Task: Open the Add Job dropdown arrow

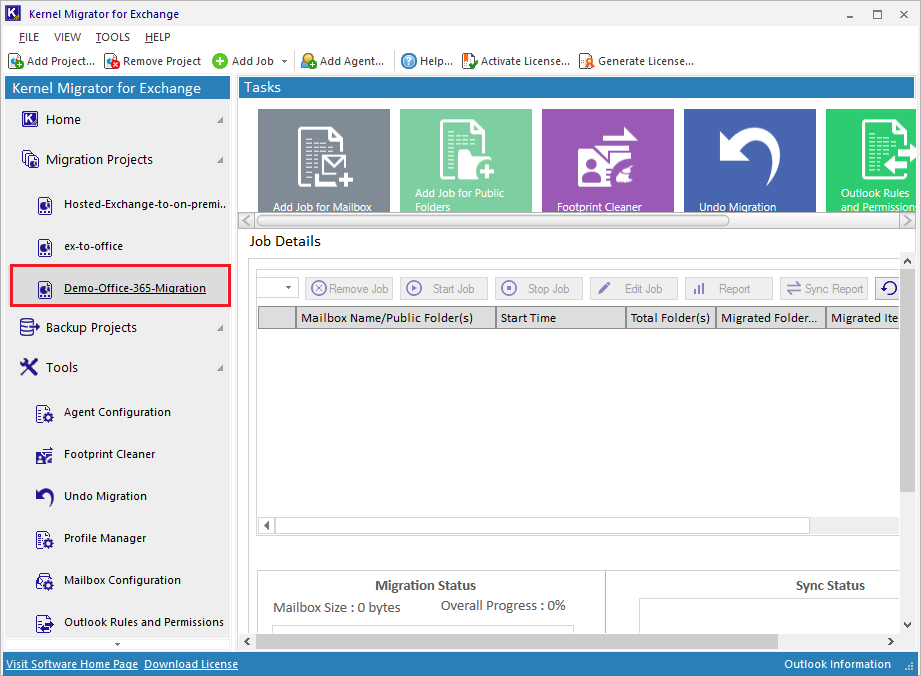Action: [x=284, y=61]
